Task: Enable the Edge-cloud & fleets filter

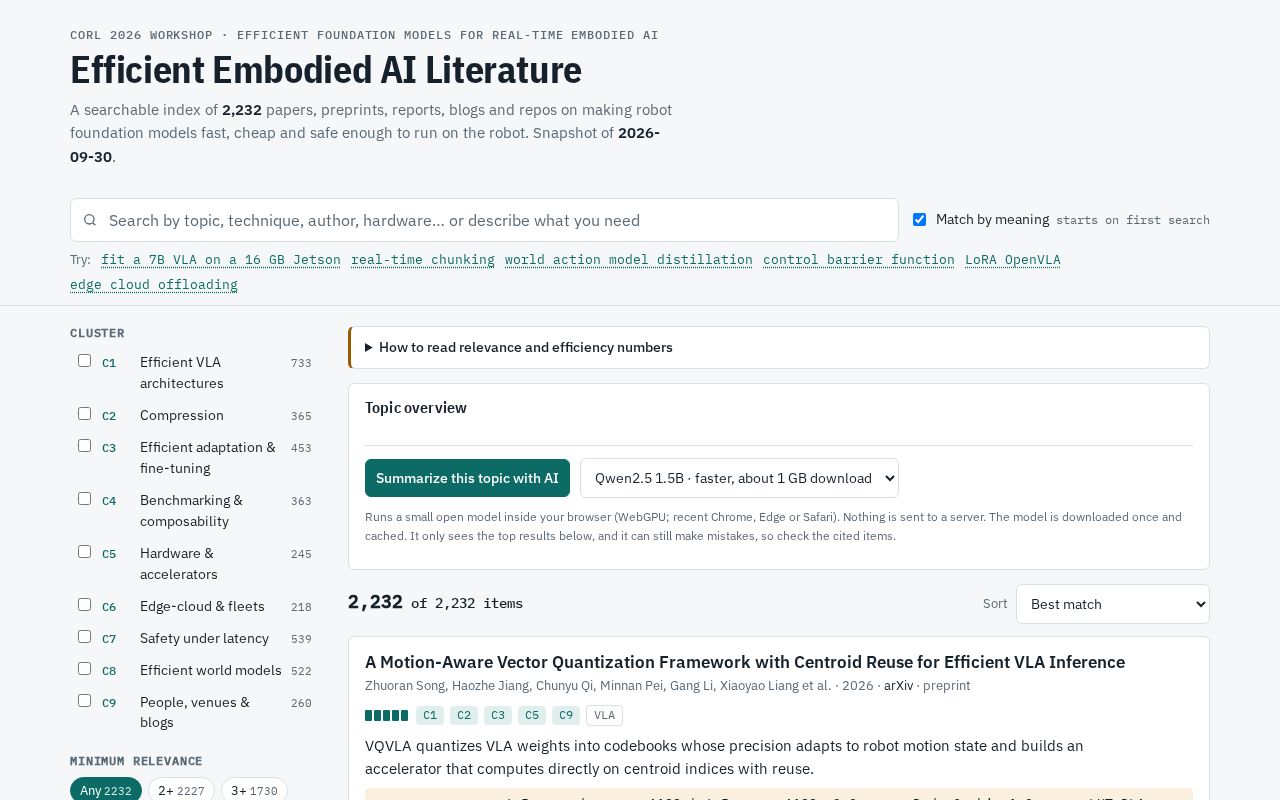Action: (85, 605)
